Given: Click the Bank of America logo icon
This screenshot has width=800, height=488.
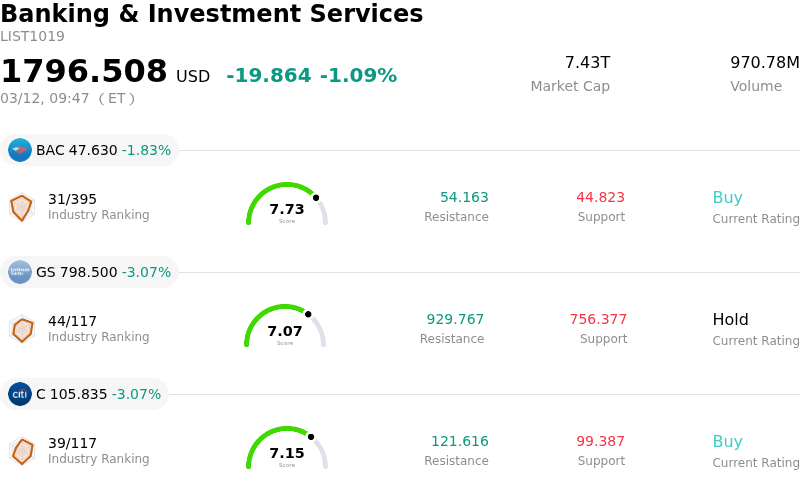Looking at the screenshot, I should (20, 150).
